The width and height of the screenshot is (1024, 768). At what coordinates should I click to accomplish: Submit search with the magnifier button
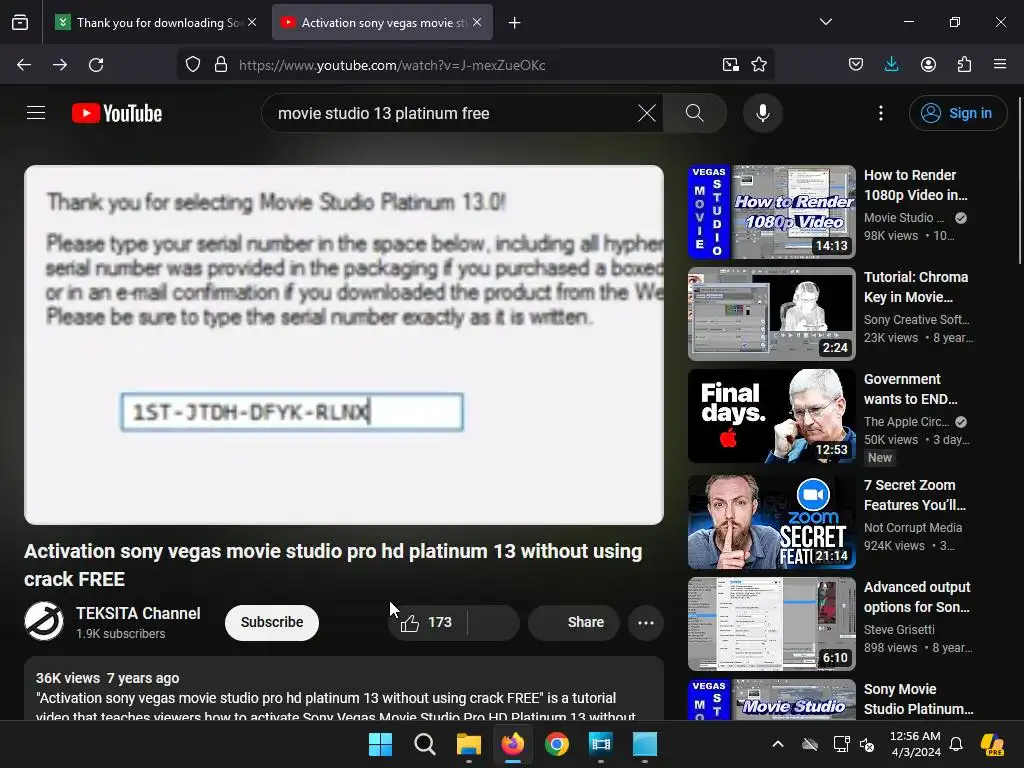pyautogui.click(x=695, y=113)
